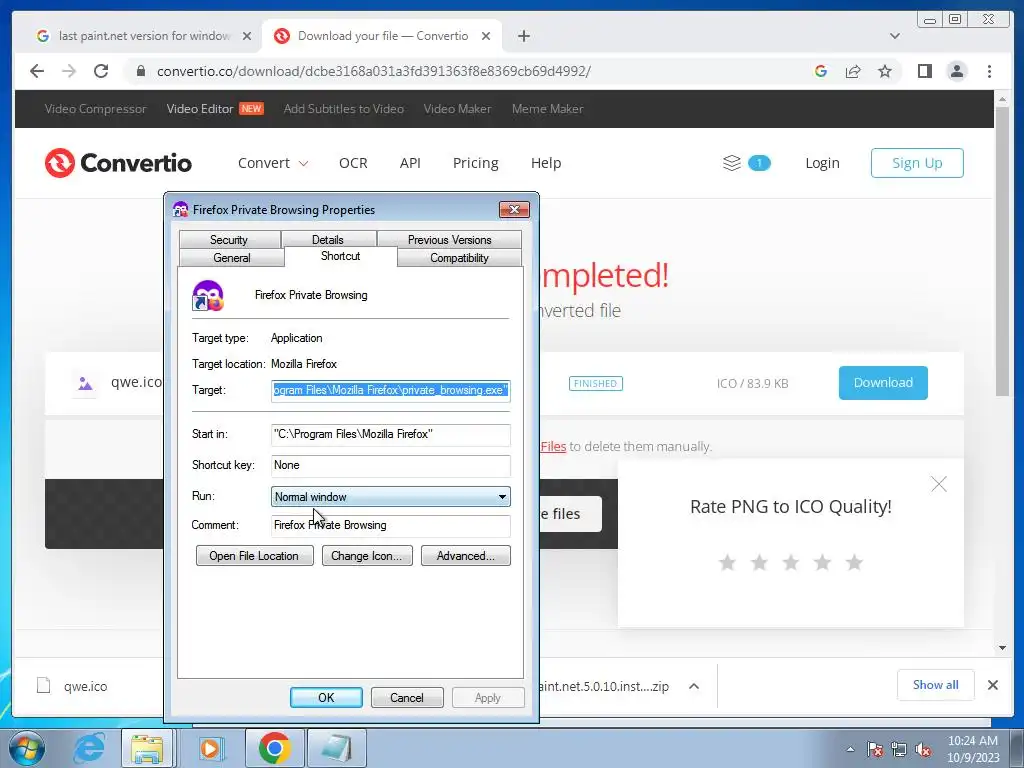Cancel the properties dialog
Image resolution: width=1024 pixels, height=768 pixels.
[407, 697]
